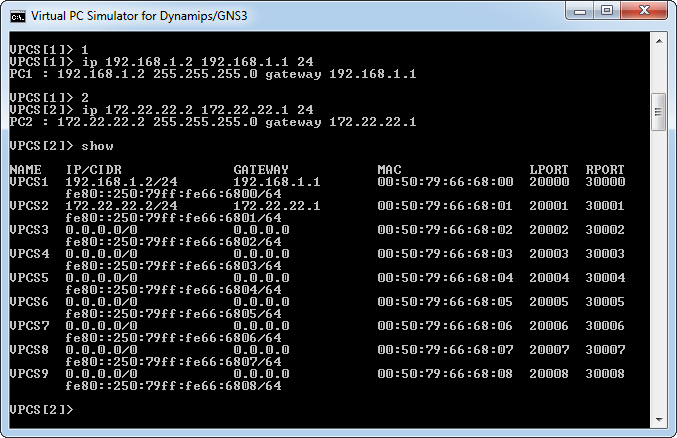
Task: Close the Virtual PC Simulator window
Action: tap(644, 11)
